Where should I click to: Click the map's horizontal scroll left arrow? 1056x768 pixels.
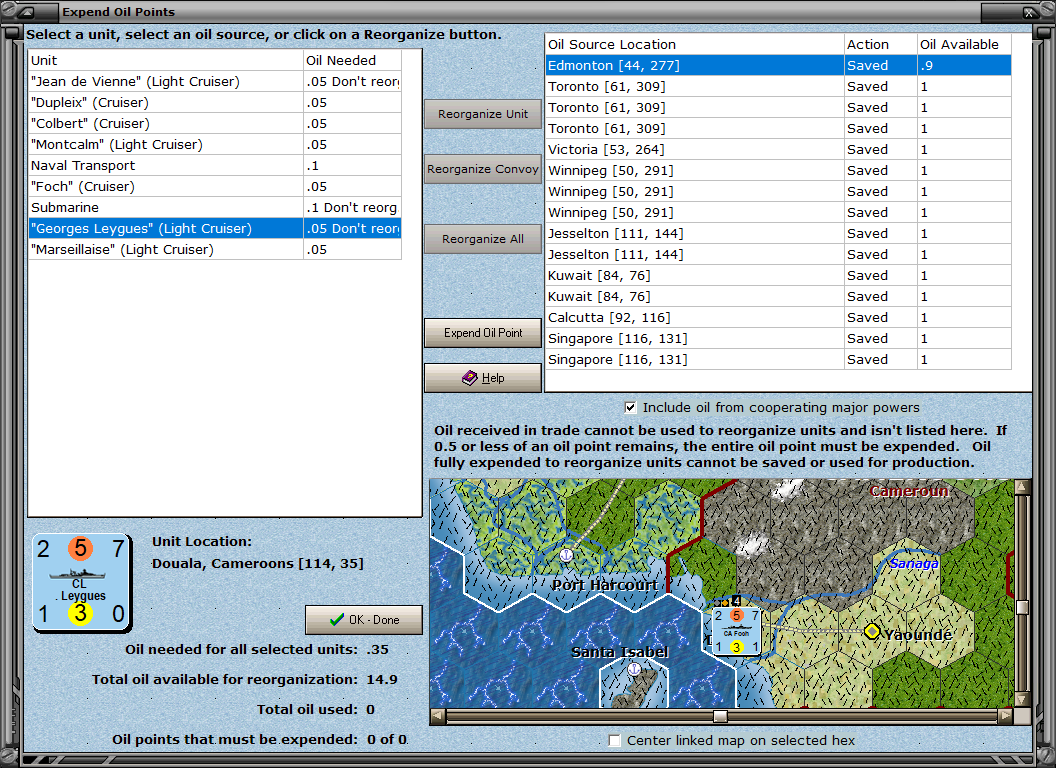click(x=438, y=715)
